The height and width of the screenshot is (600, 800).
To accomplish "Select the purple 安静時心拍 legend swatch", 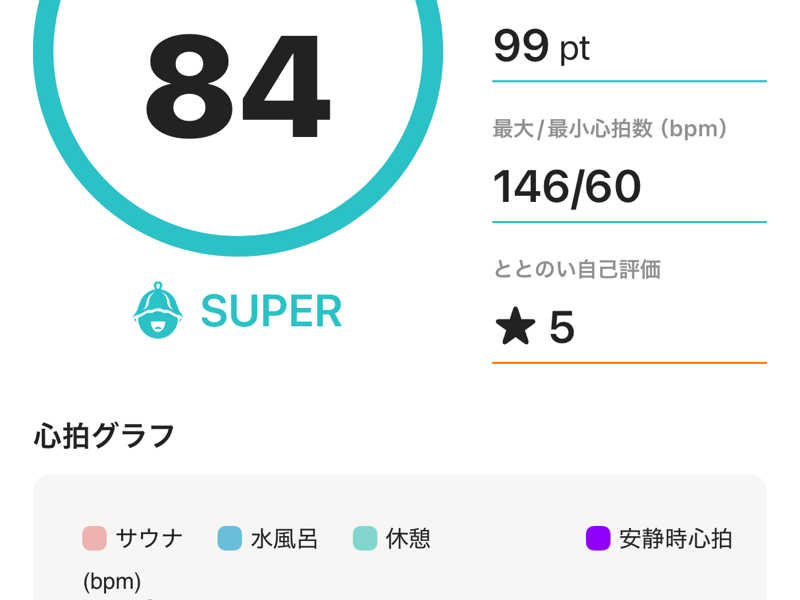I will click(598, 538).
